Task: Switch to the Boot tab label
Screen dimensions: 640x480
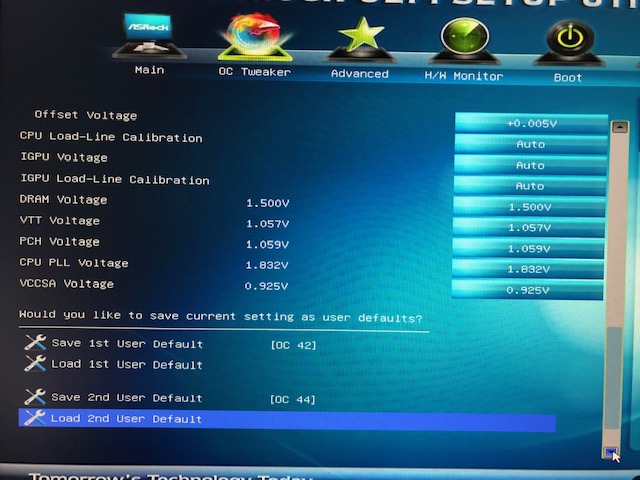Action: click(568, 78)
